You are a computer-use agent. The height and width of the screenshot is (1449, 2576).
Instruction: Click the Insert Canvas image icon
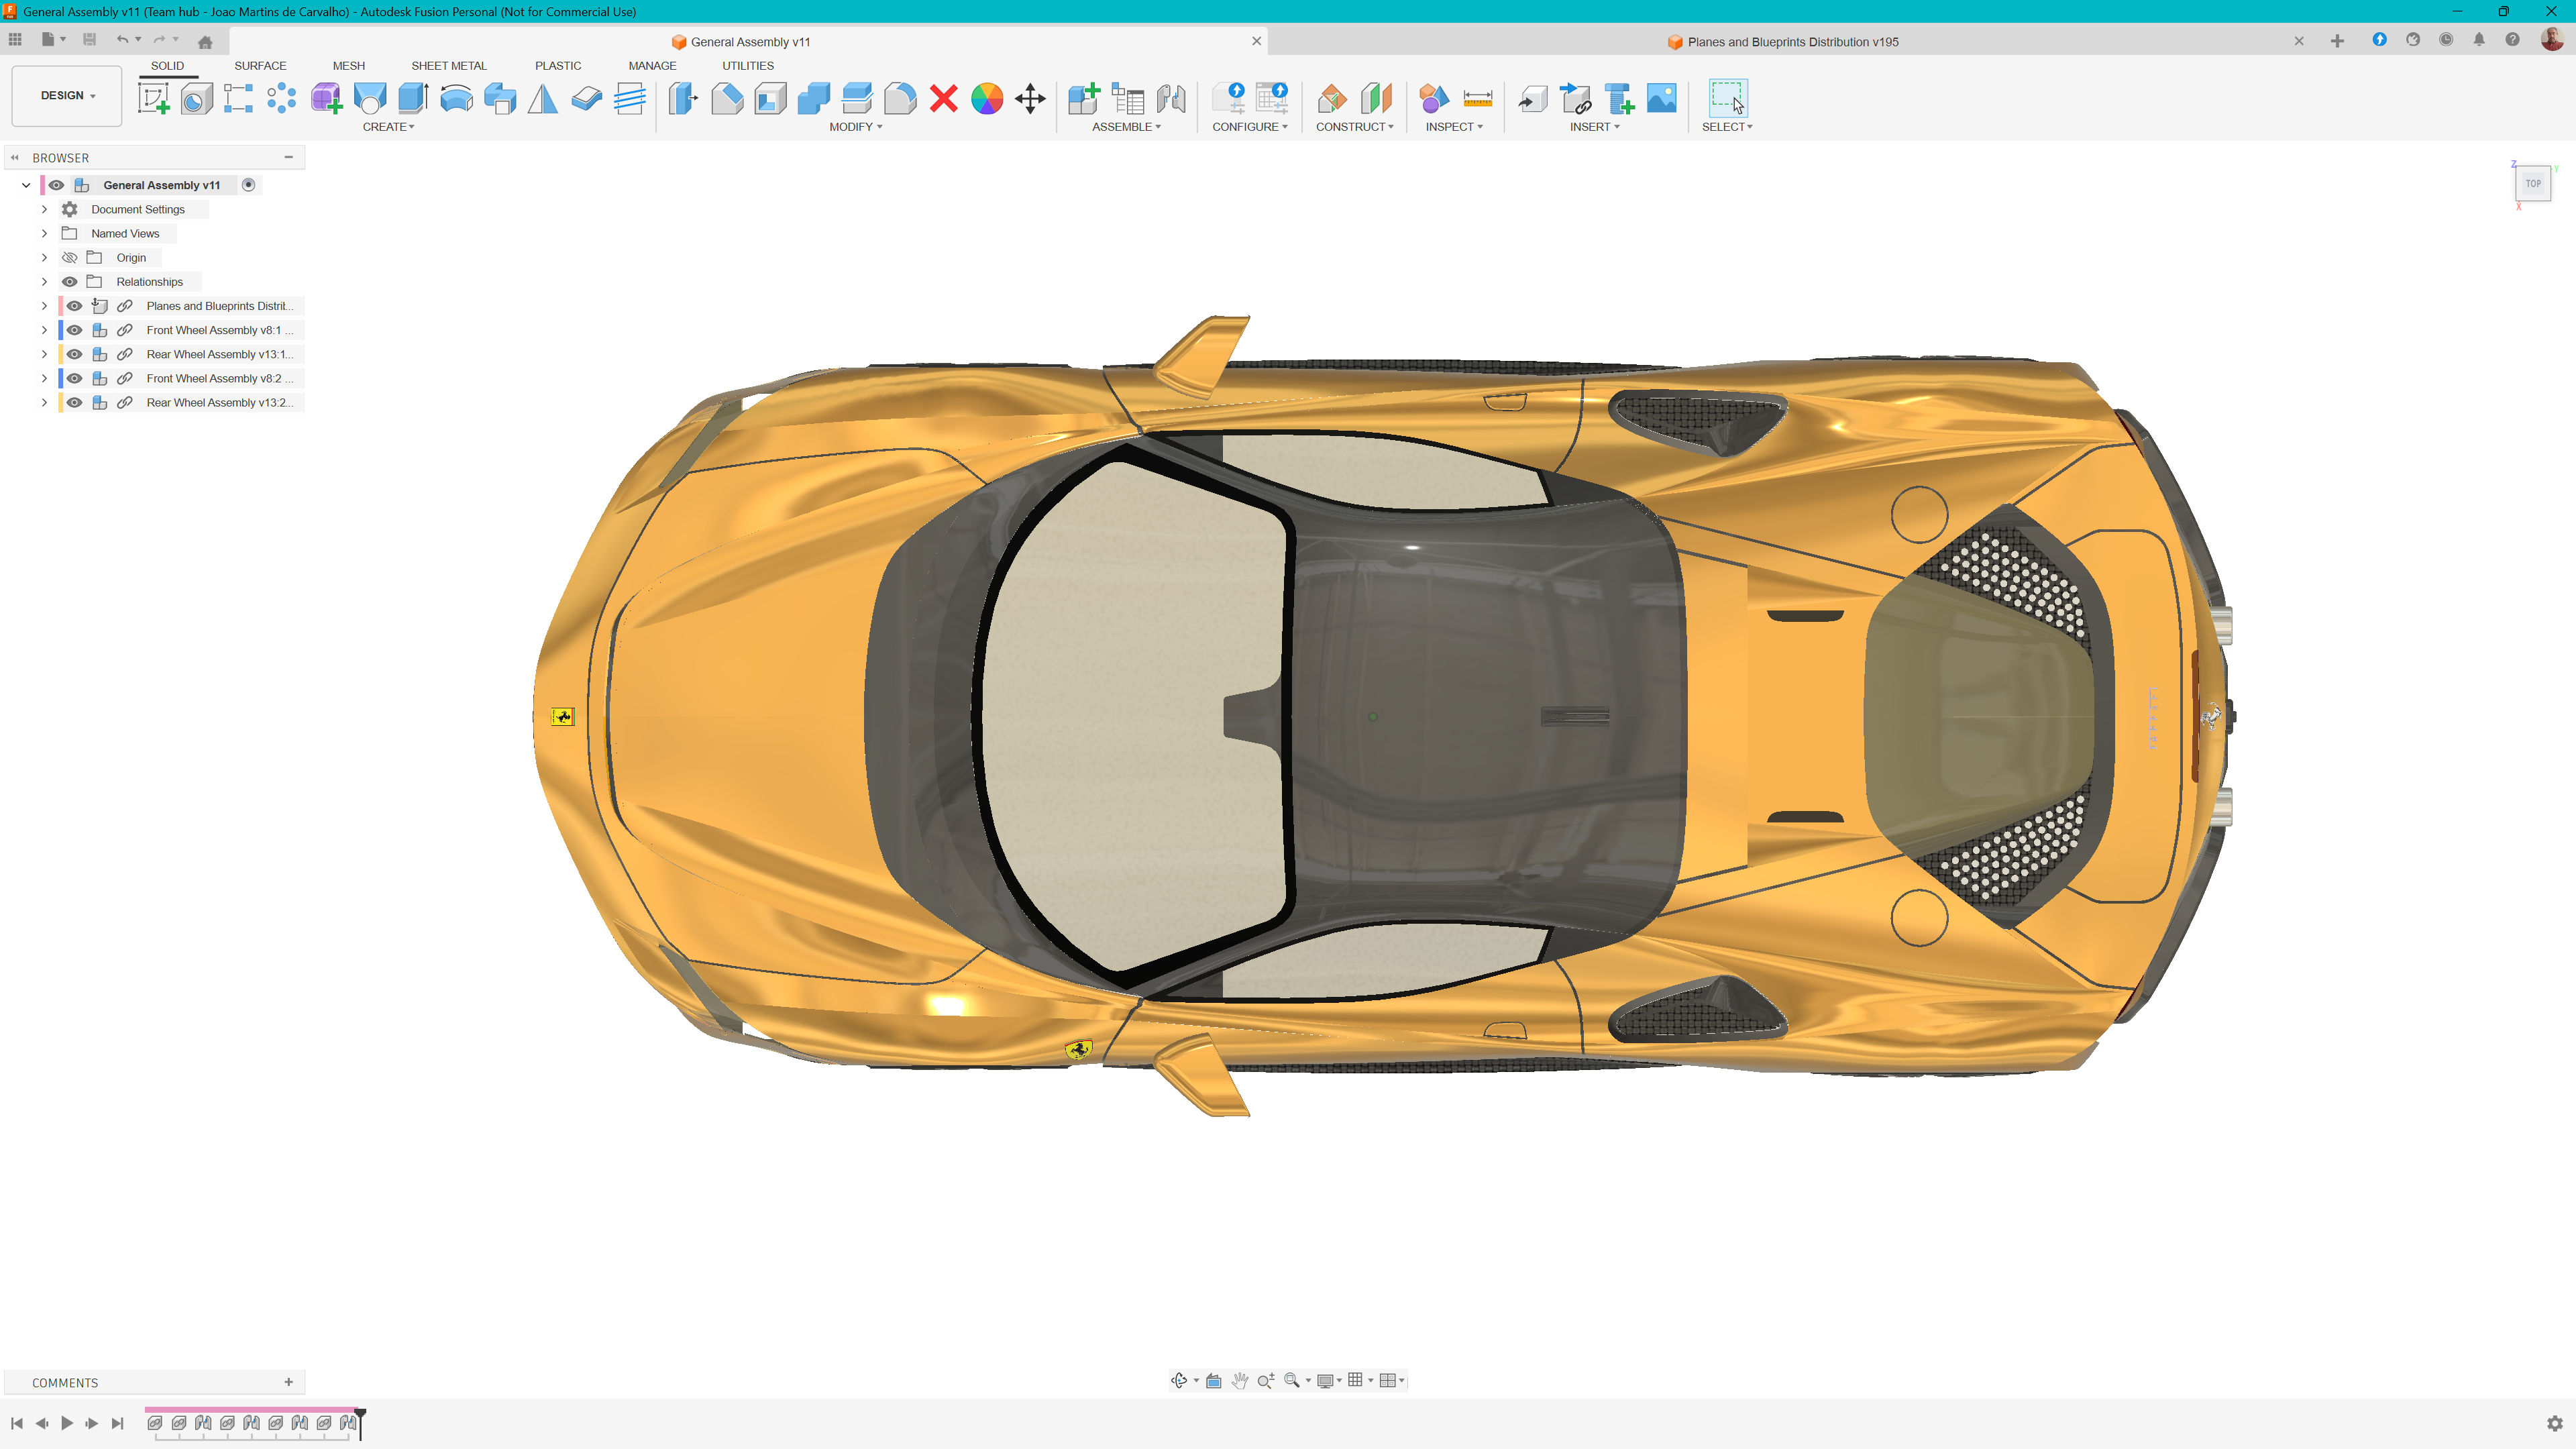tap(1661, 98)
